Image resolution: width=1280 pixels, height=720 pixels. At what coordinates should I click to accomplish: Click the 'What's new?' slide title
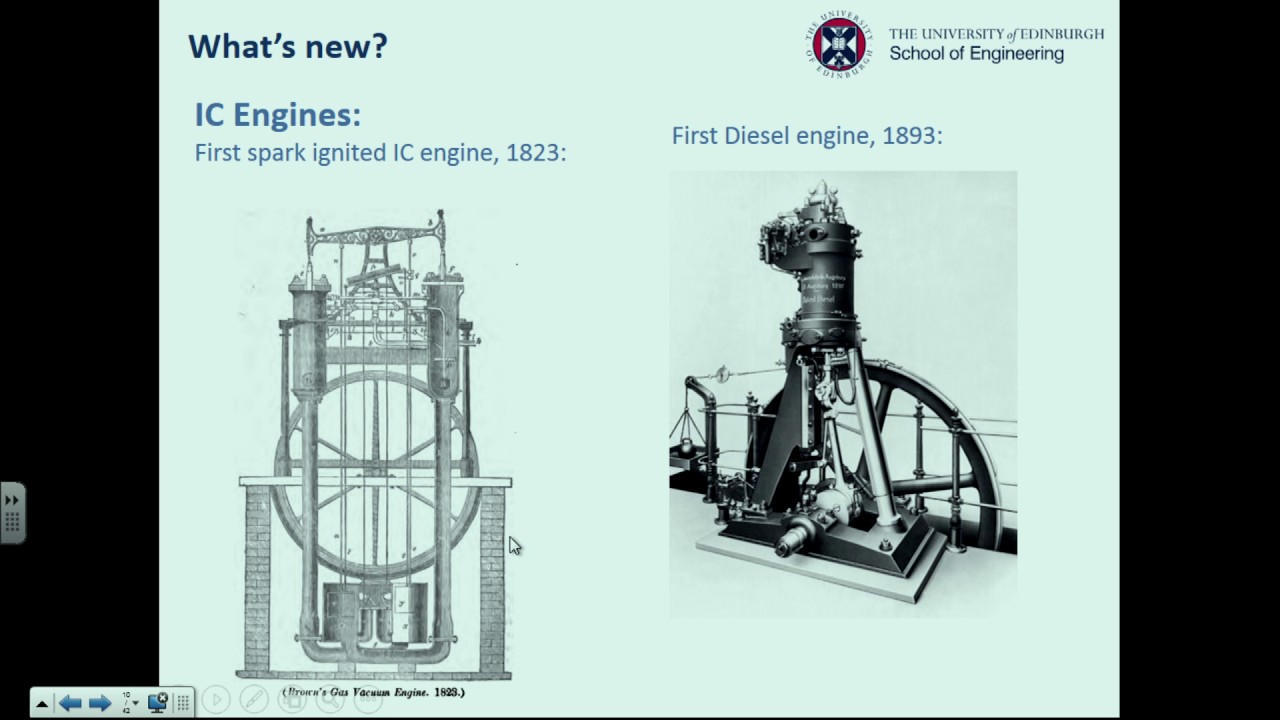pyautogui.click(x=288, y=46)
